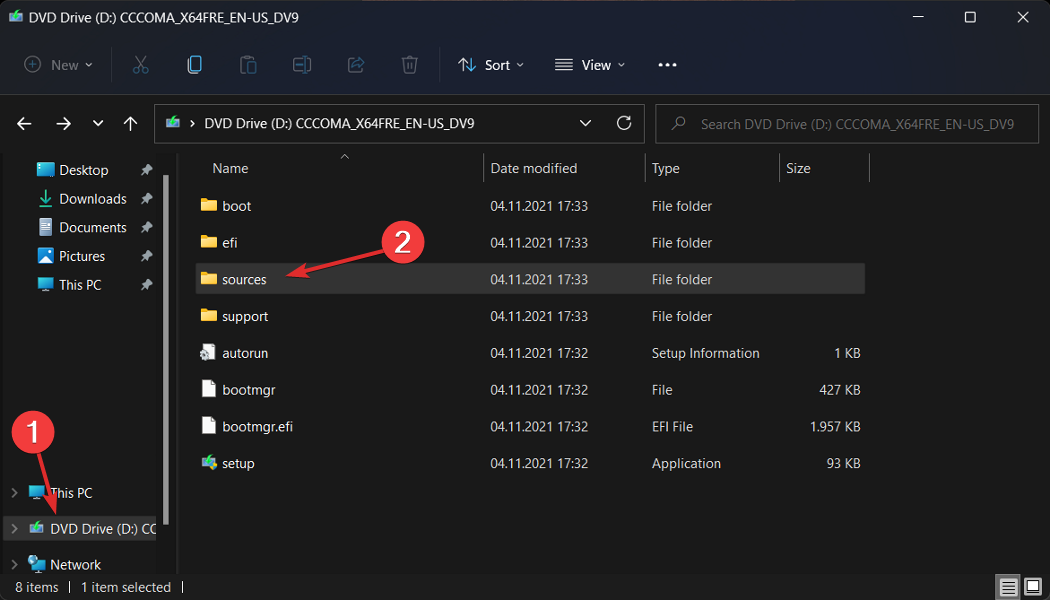
Task: Click the Share icon in the toolbar
Action: [x=355, y=64]
